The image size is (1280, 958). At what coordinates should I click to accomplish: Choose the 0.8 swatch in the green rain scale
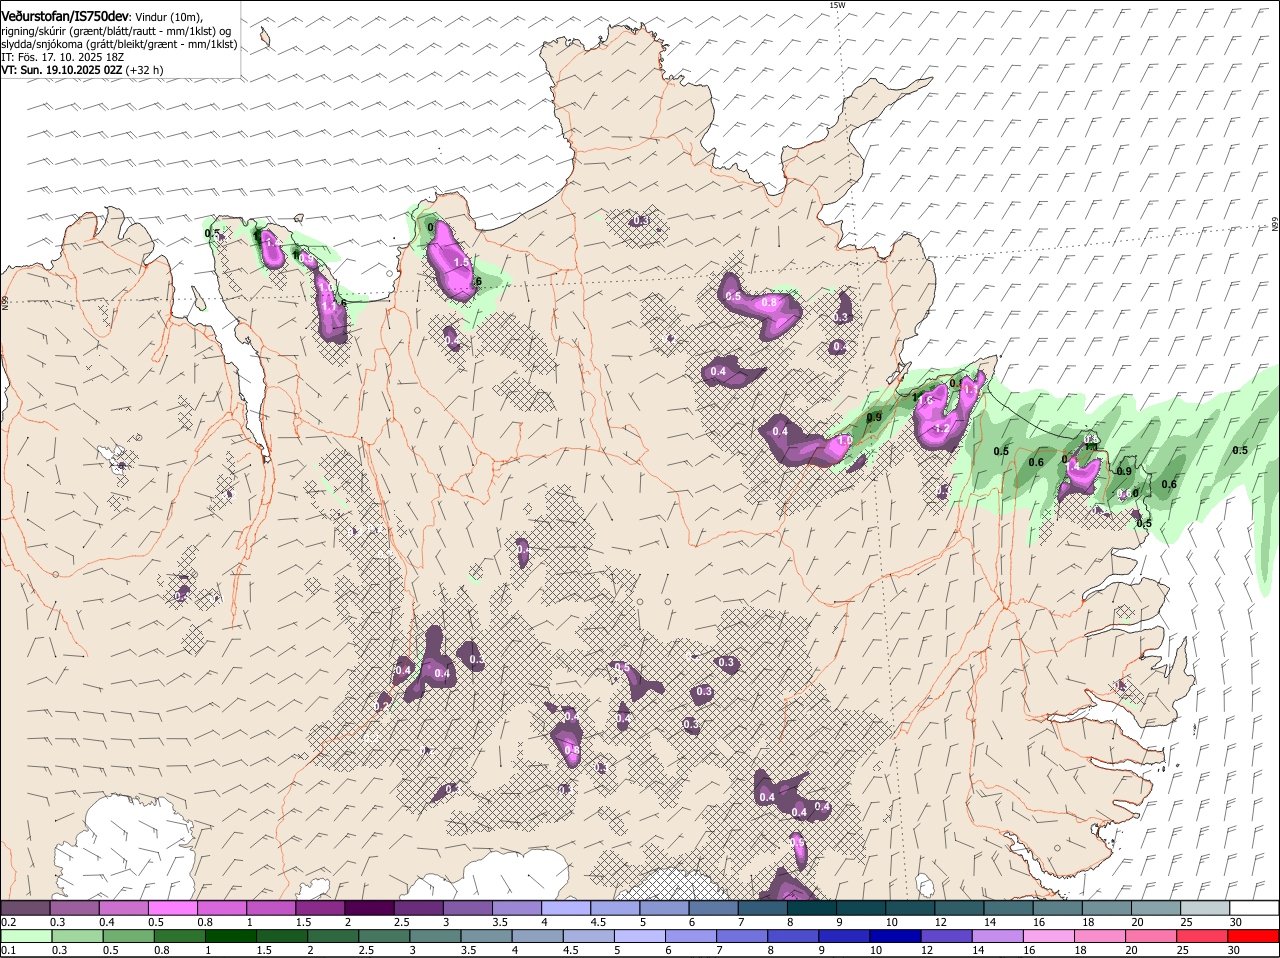(179, 936)
